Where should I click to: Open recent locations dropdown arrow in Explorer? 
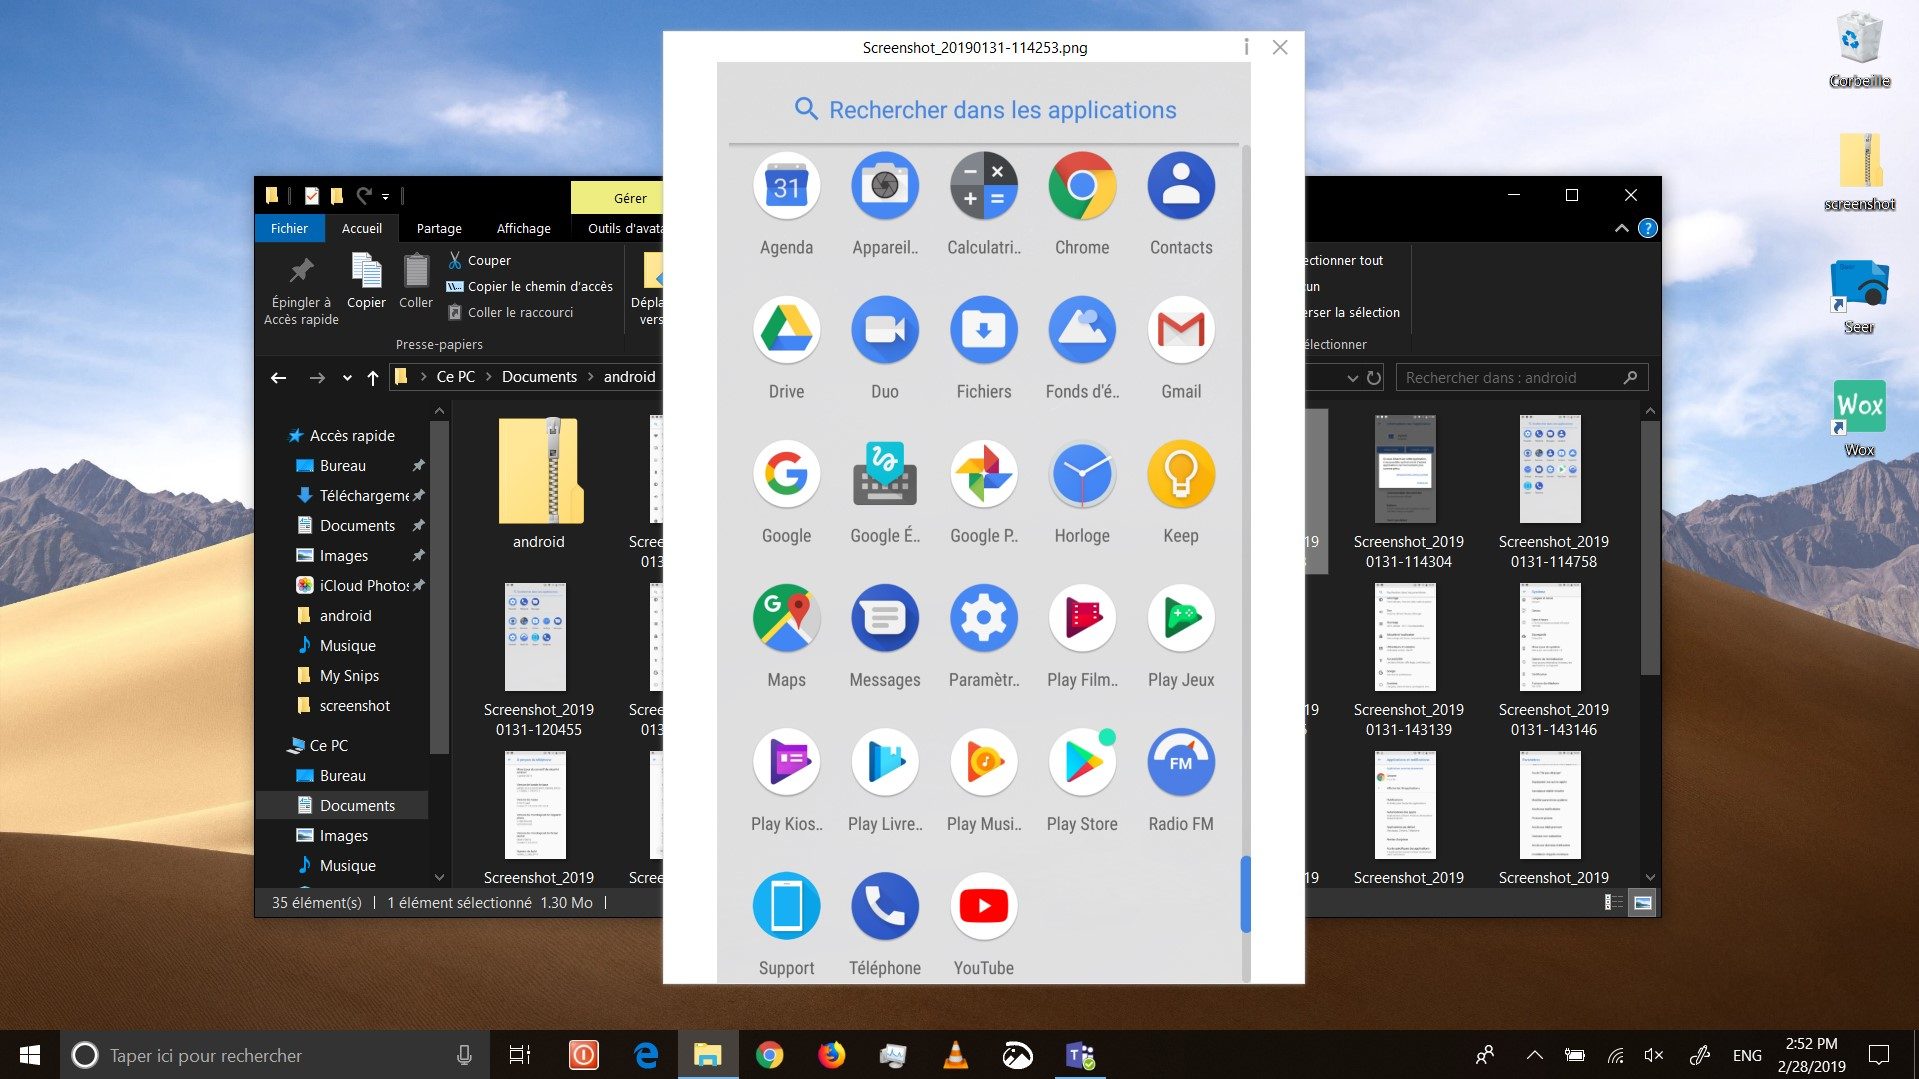click(347, 378)
